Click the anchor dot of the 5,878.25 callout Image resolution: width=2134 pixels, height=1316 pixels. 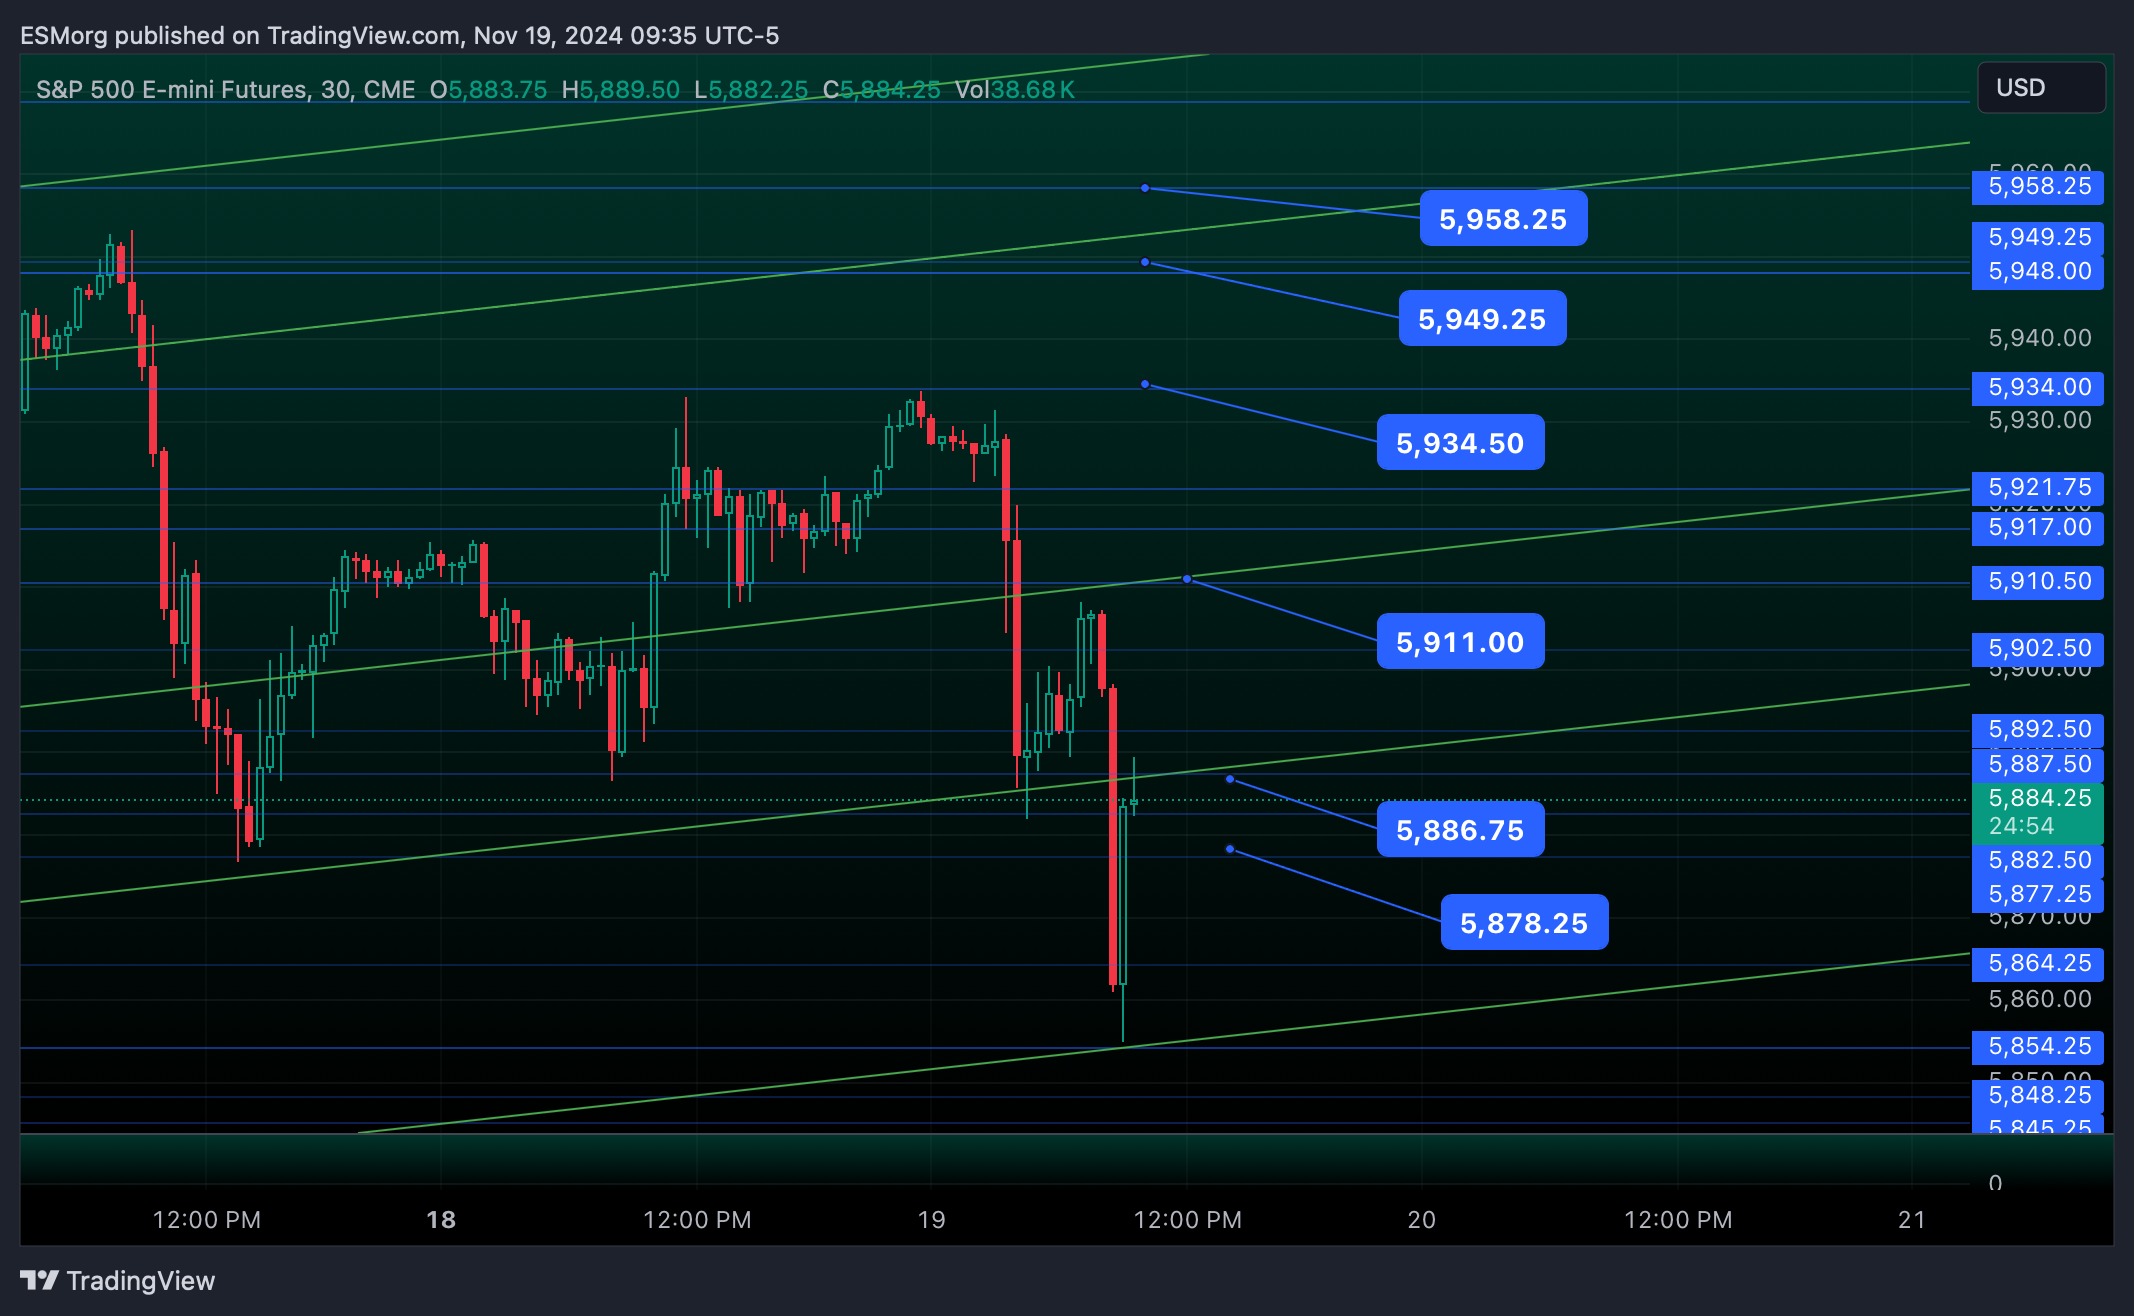[1230, 849]
